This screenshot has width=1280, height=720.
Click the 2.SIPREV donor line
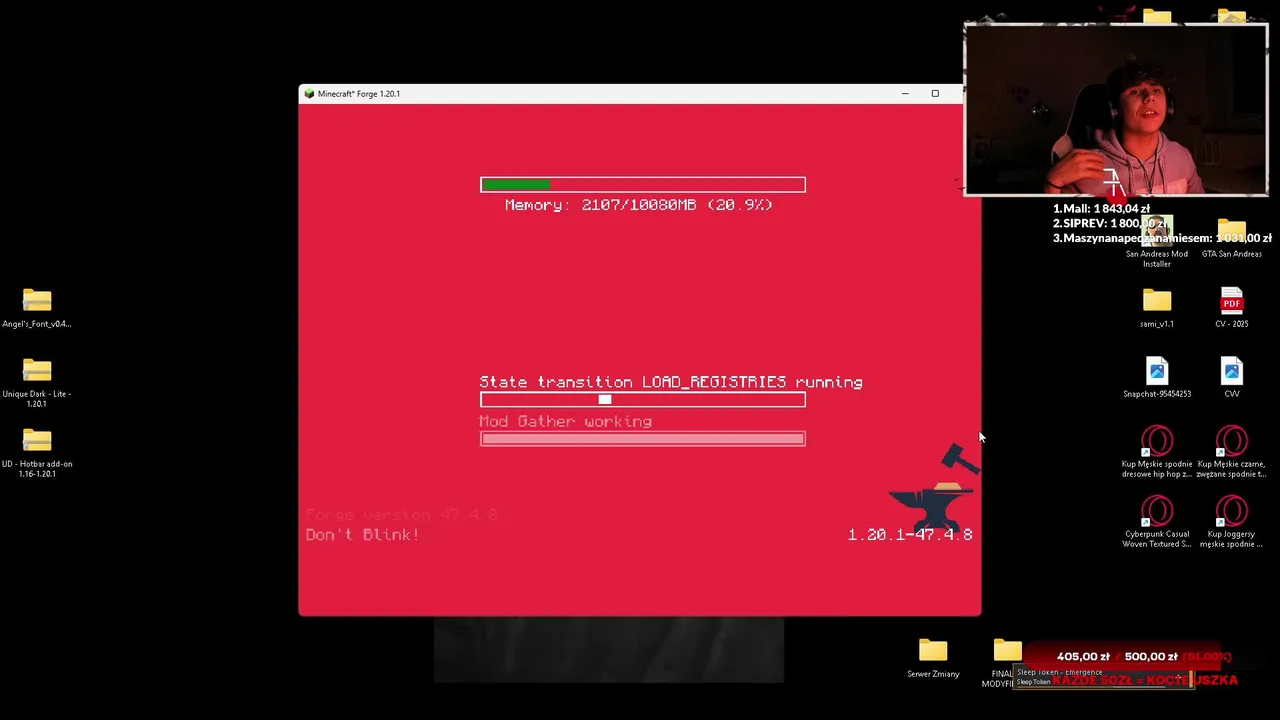click(x=1108, y=224)
